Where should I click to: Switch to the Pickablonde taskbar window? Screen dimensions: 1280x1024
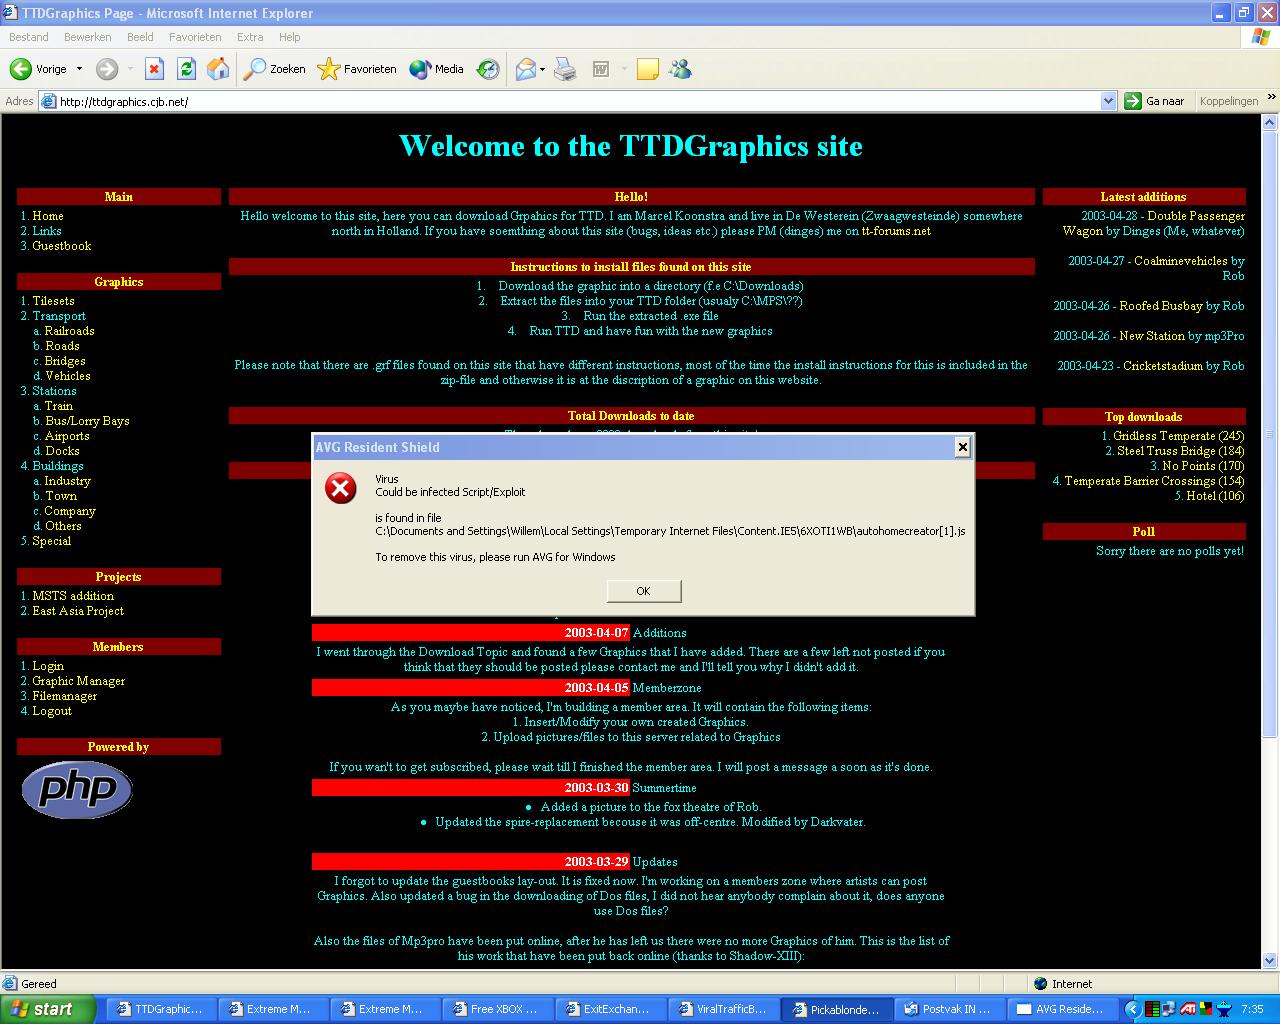click(x=835, y=1009)
